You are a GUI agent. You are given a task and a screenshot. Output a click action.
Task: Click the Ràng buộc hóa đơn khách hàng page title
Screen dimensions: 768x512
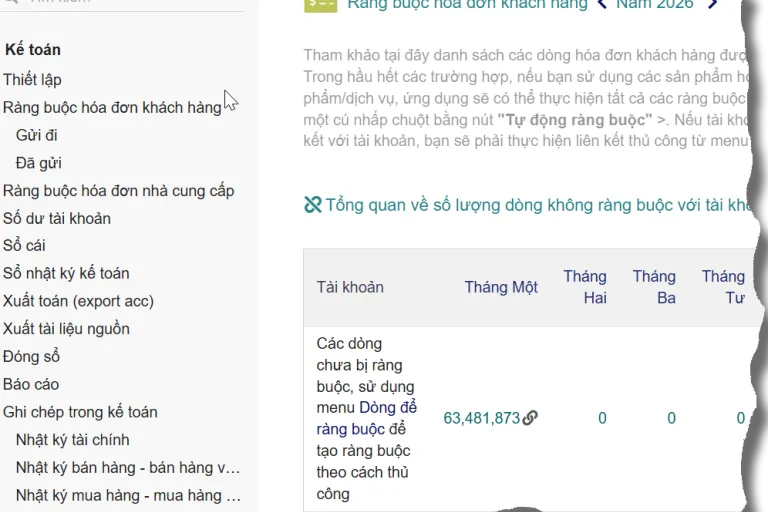click(x=467, y=4)
